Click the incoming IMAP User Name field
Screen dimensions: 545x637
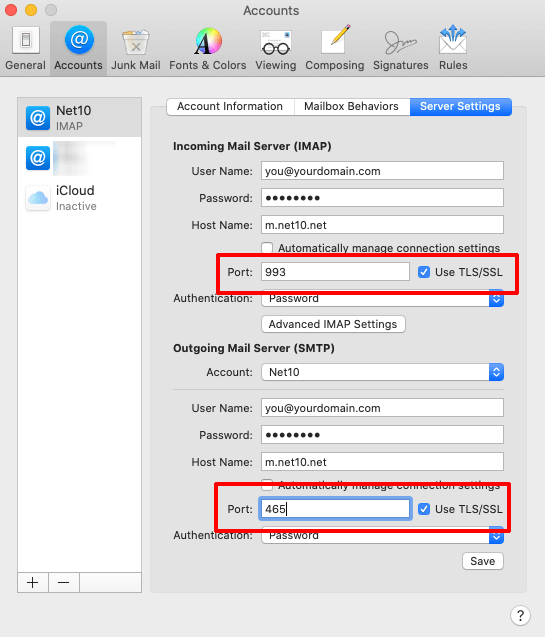coord(382,171)
